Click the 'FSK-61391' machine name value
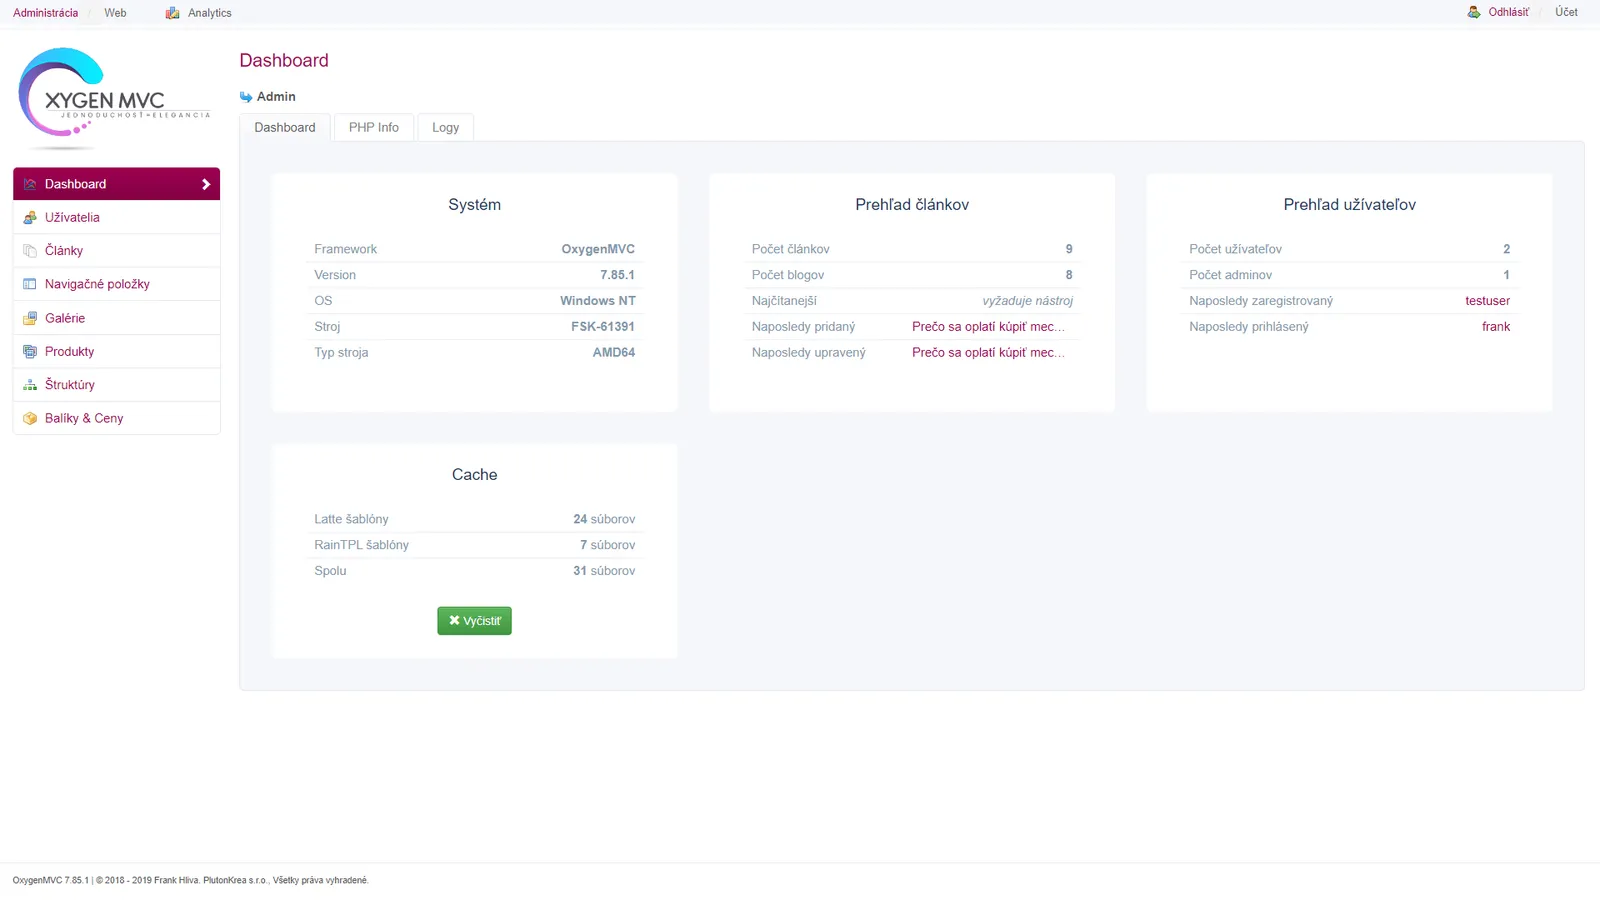The image size is (1600, 900). 603,327
